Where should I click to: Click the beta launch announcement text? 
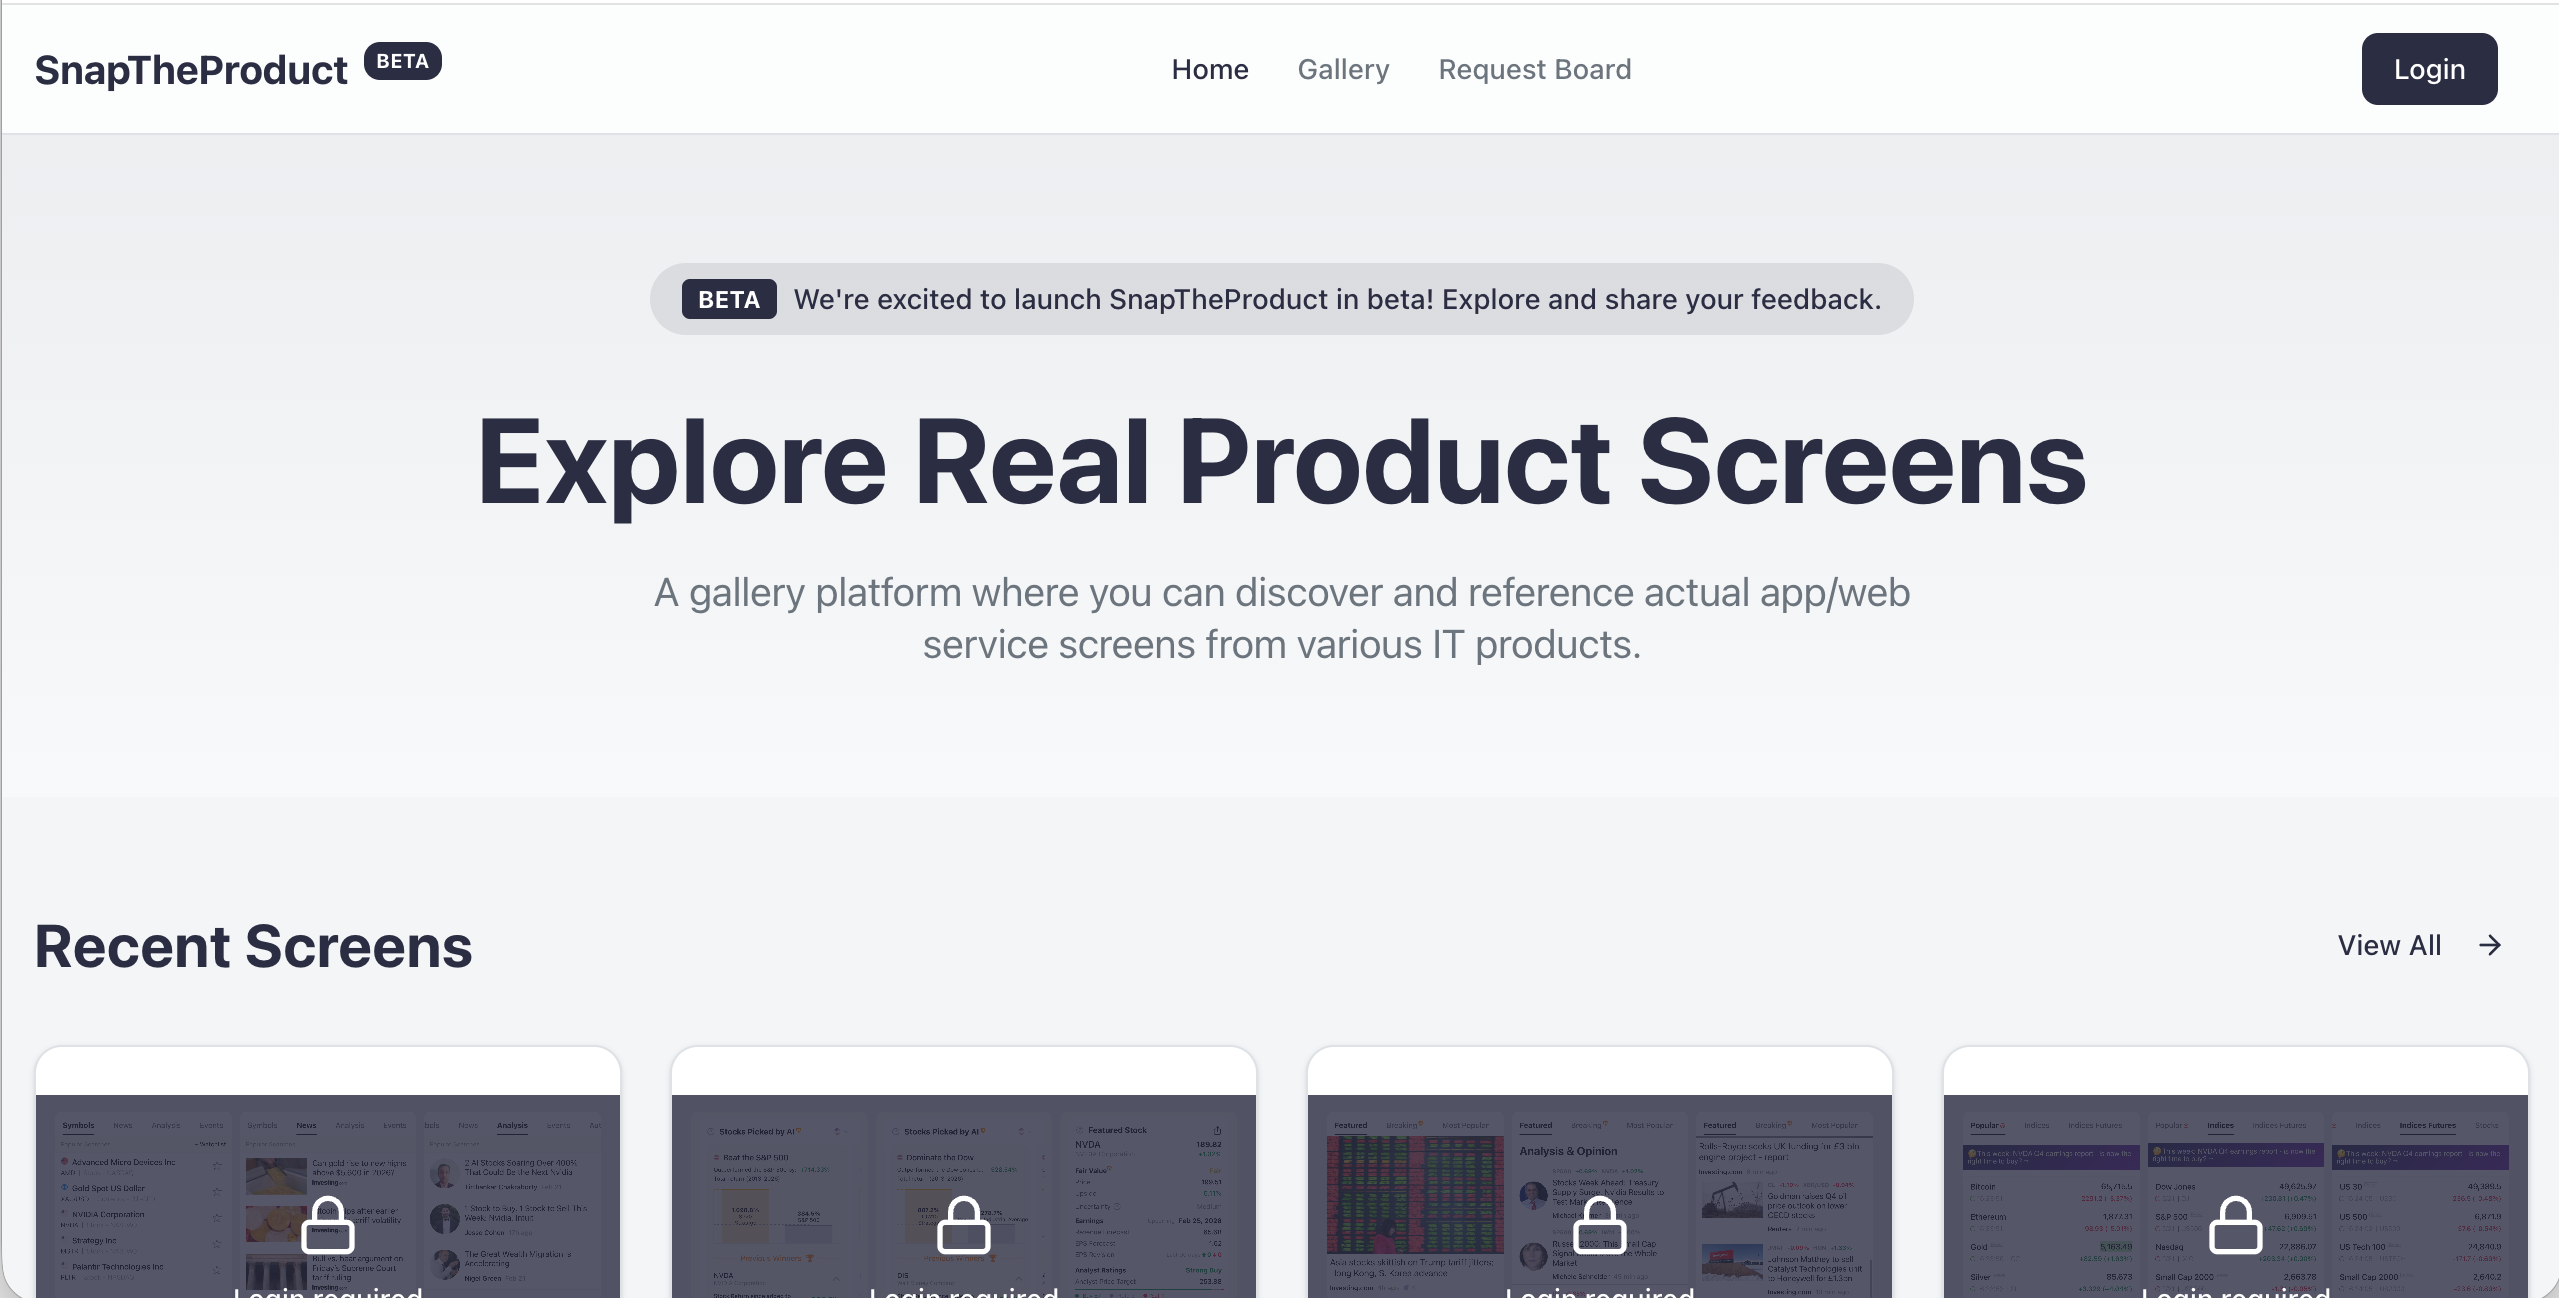point(1337,299)
